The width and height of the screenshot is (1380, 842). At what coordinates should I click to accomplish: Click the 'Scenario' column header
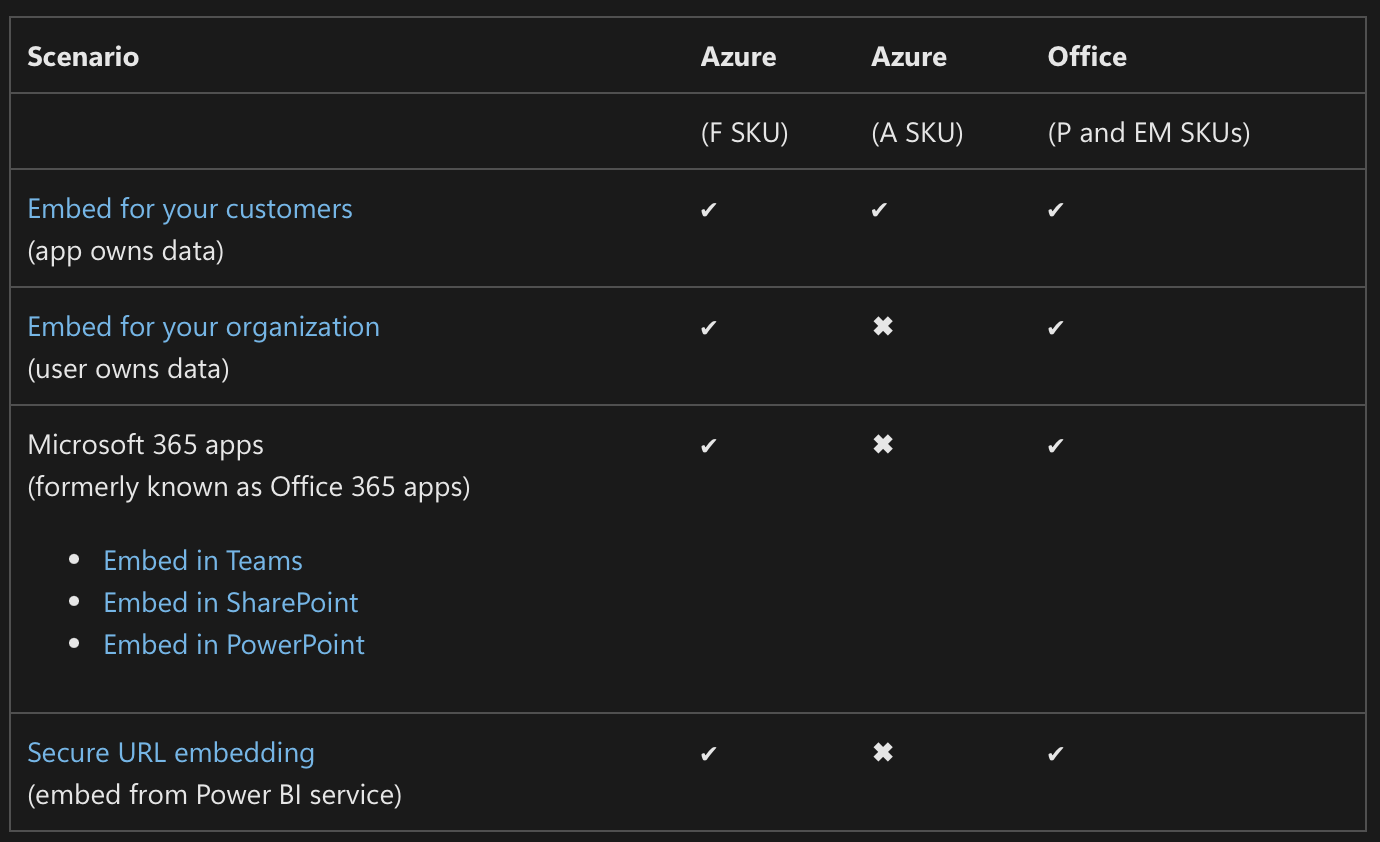click(x=83, y=56)
